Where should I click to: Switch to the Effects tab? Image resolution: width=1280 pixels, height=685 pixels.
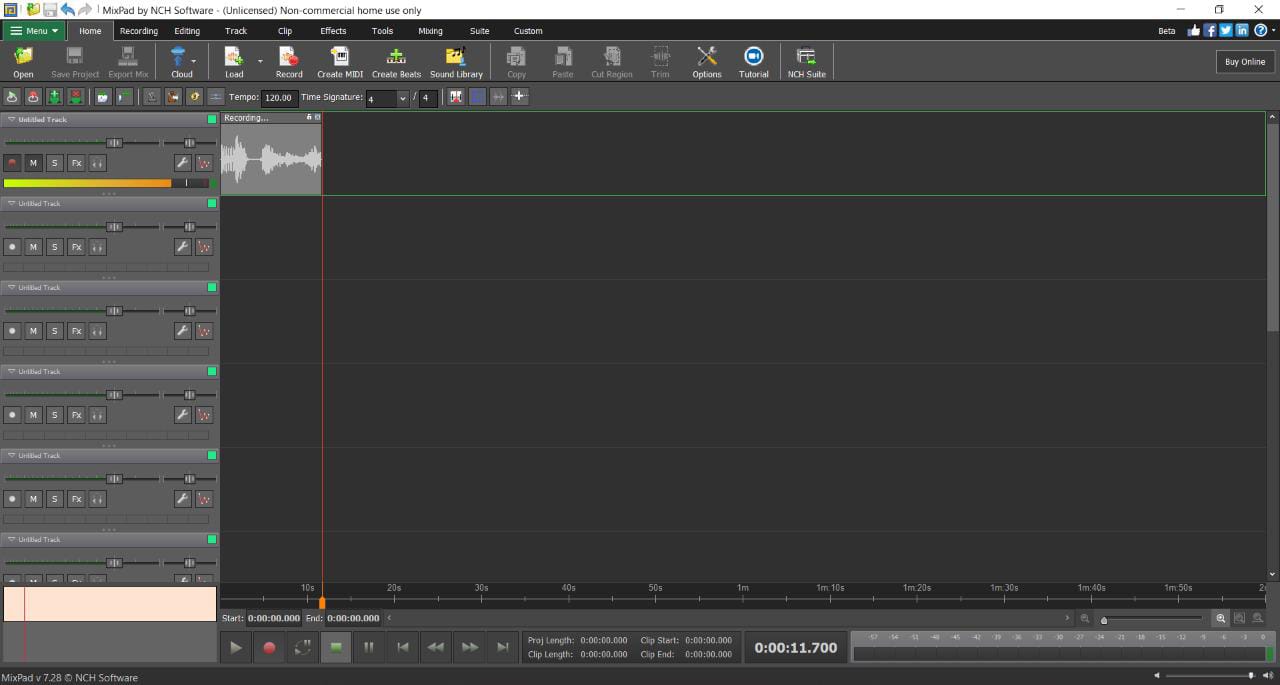pyautogui.click(x=333, y=31)
